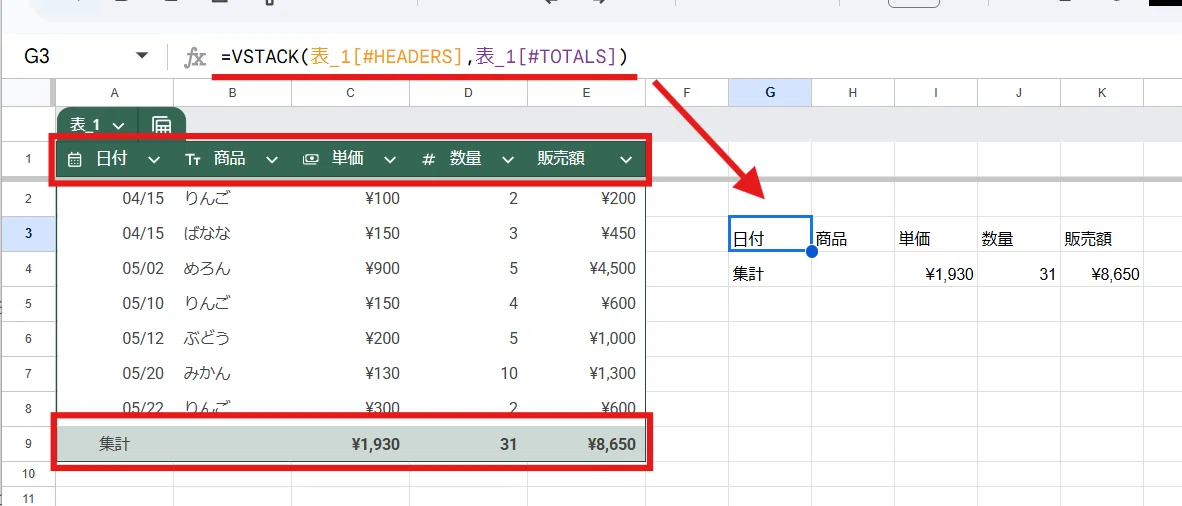The height and width of the screenshot is (506, 1182).
Task: Click the quantity 10 cell
Action: click(x=469, y=374)
